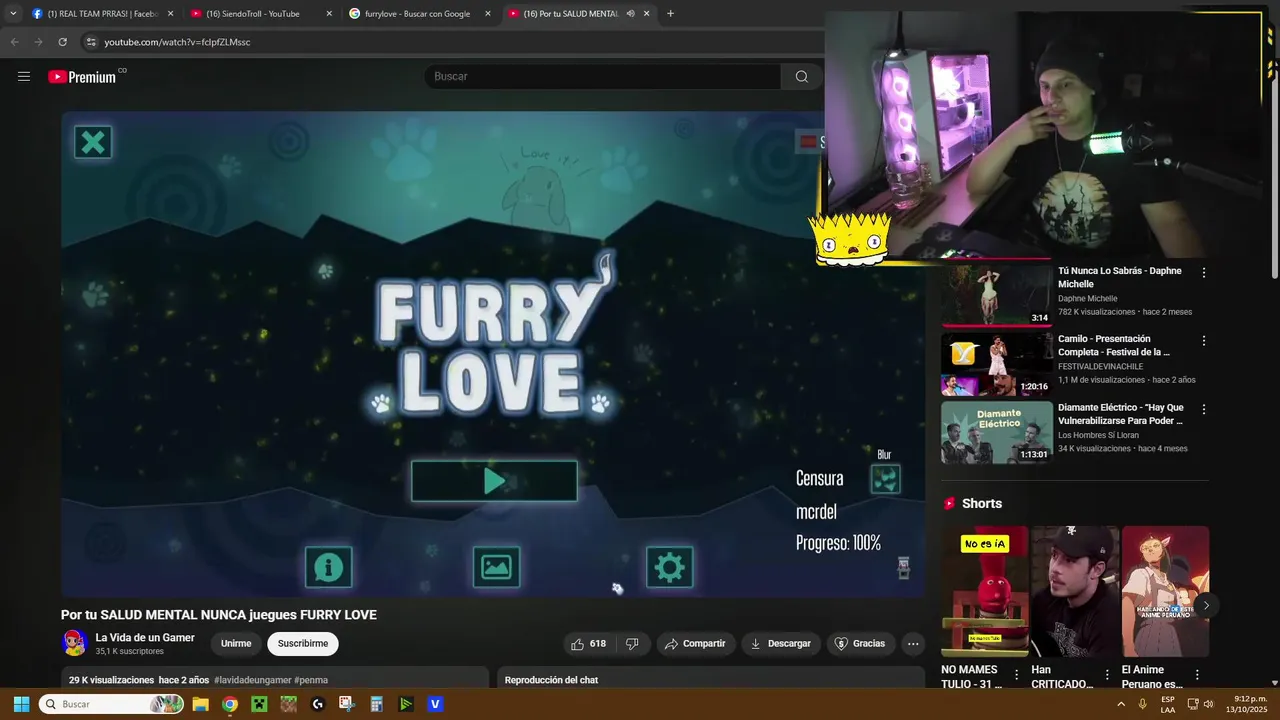Open the YouTube hamburger guide menu
Image resolution: width=1280 pixels, height=720 pixels.
pyautogui.click(x=24, y=77)
